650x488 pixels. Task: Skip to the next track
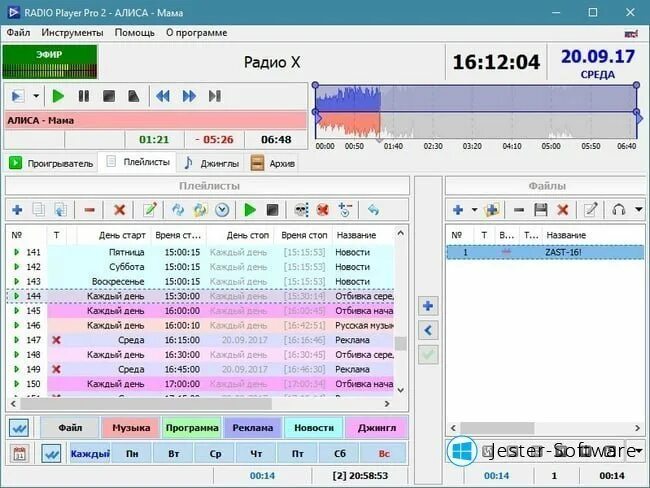coord(215,97)
